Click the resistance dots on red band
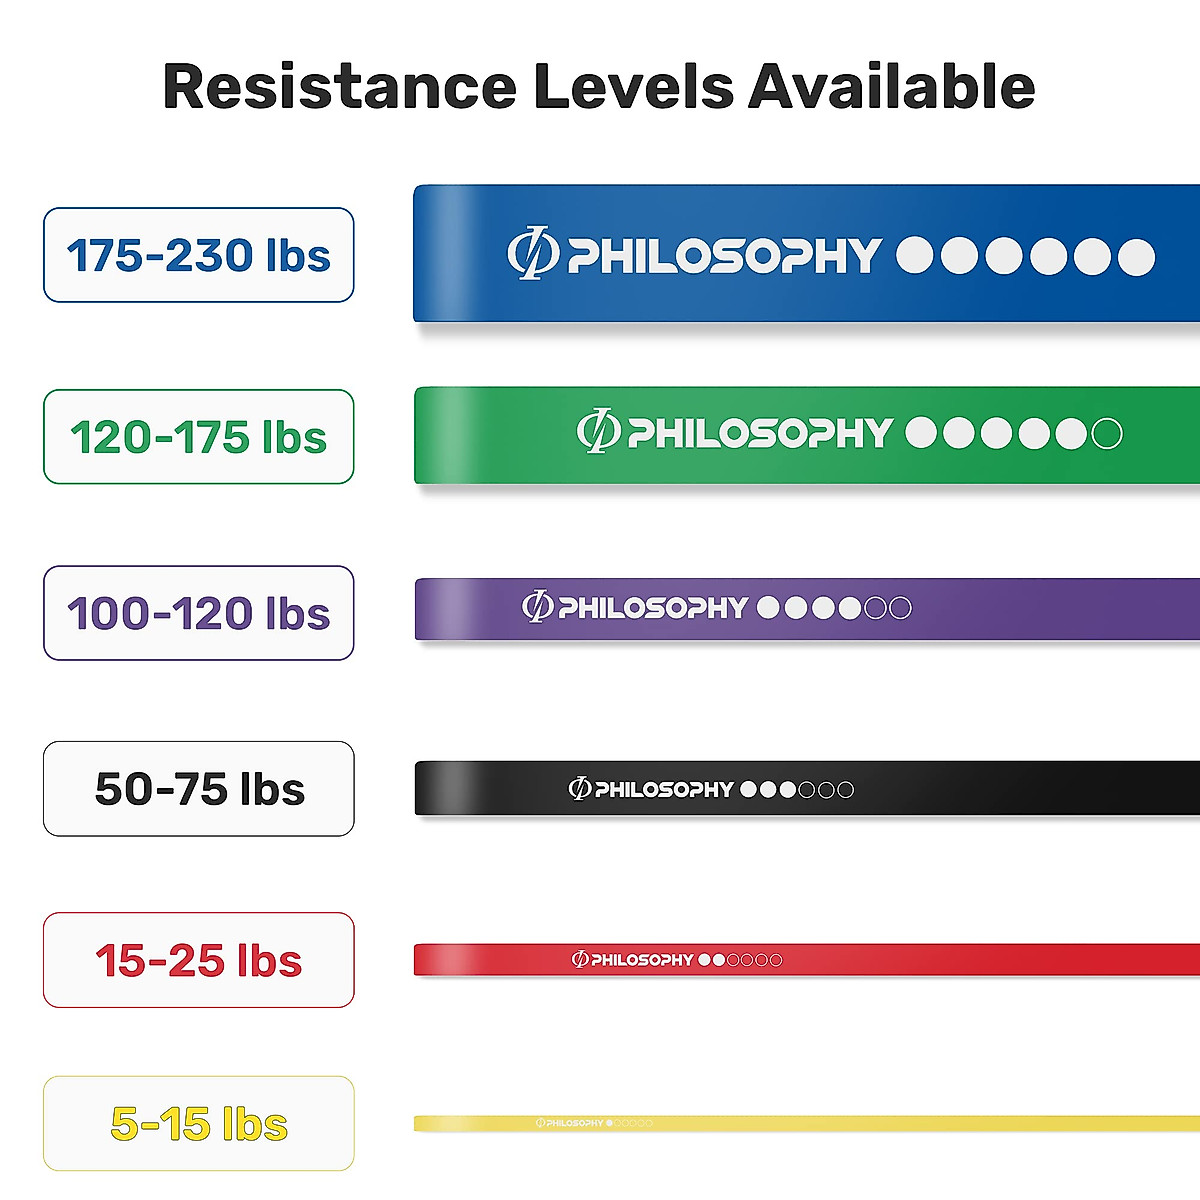Screen dimensions: 1200x1200 pos(740,960)
